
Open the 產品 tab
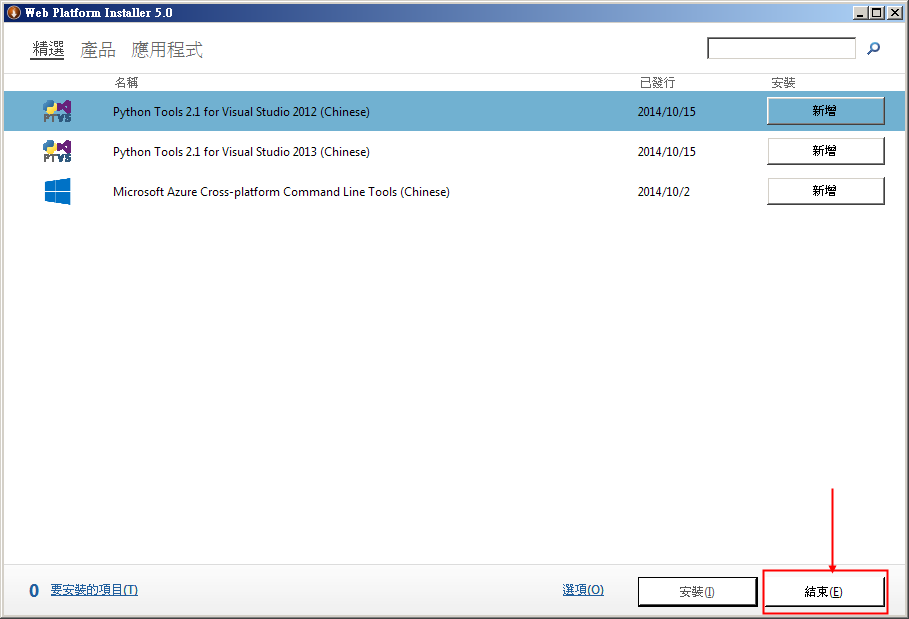coord(98,50)
